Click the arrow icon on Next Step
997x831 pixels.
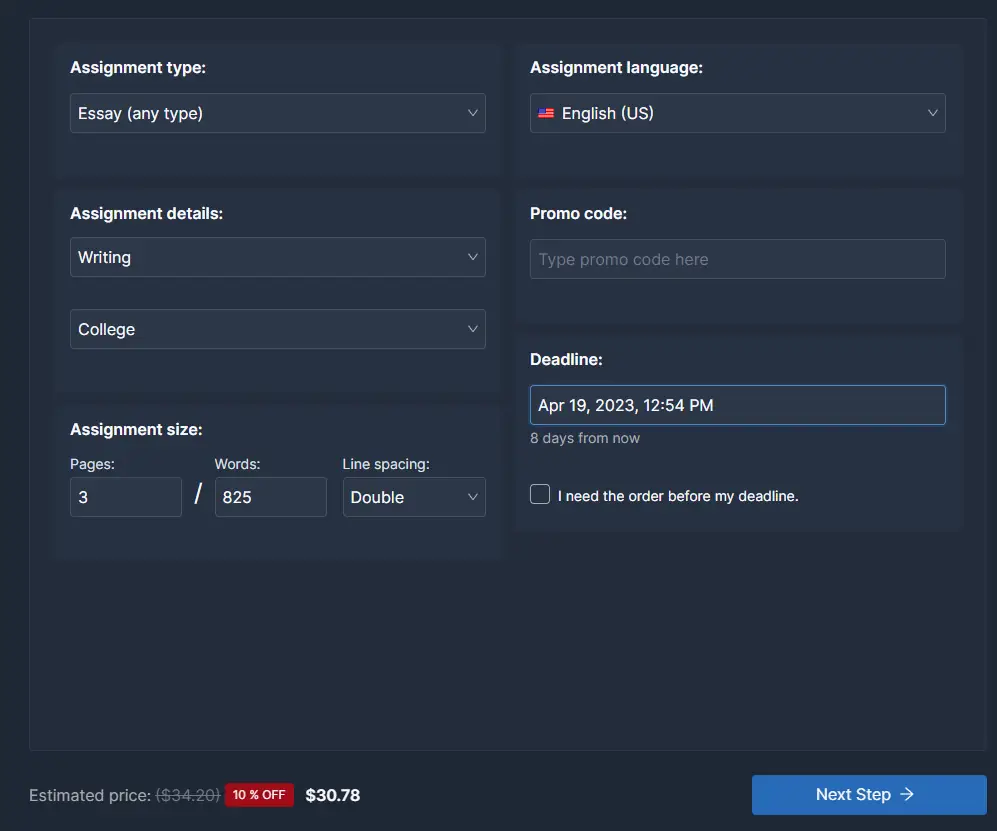(907, 794)
